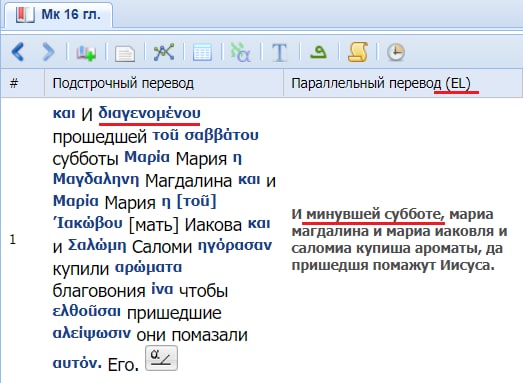Click the blue-green crossed lines graph icon
The image size is (523, 383).
click(x=164, y=52)
